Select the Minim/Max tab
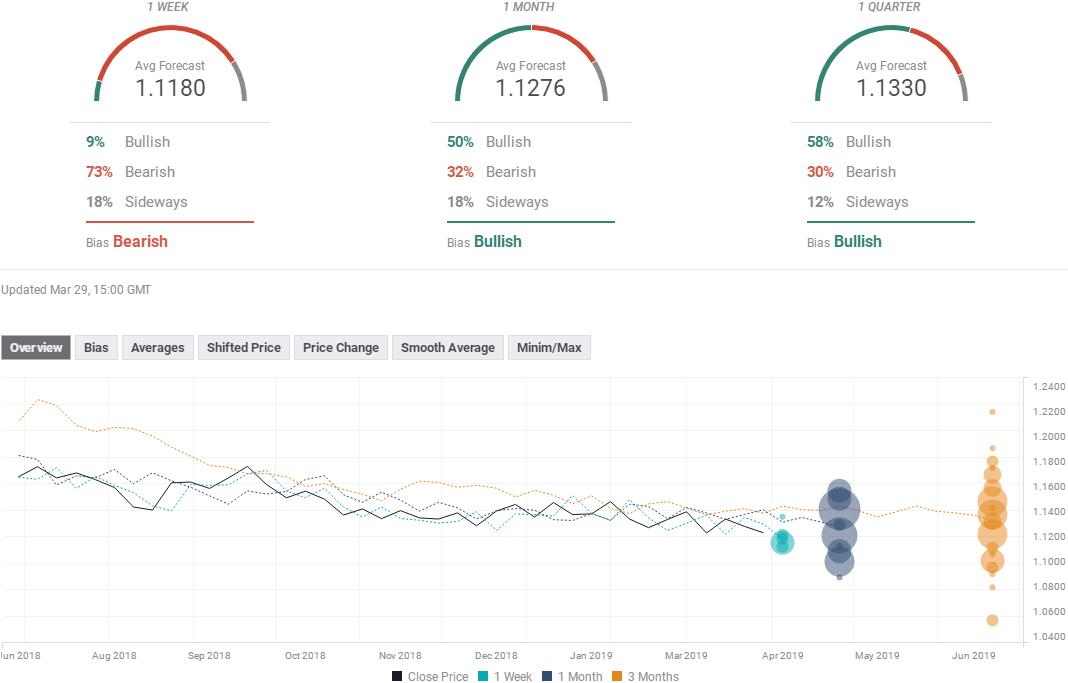This screenshot has height=683, width=1068. pyautogui.click(x=549, y=348)
